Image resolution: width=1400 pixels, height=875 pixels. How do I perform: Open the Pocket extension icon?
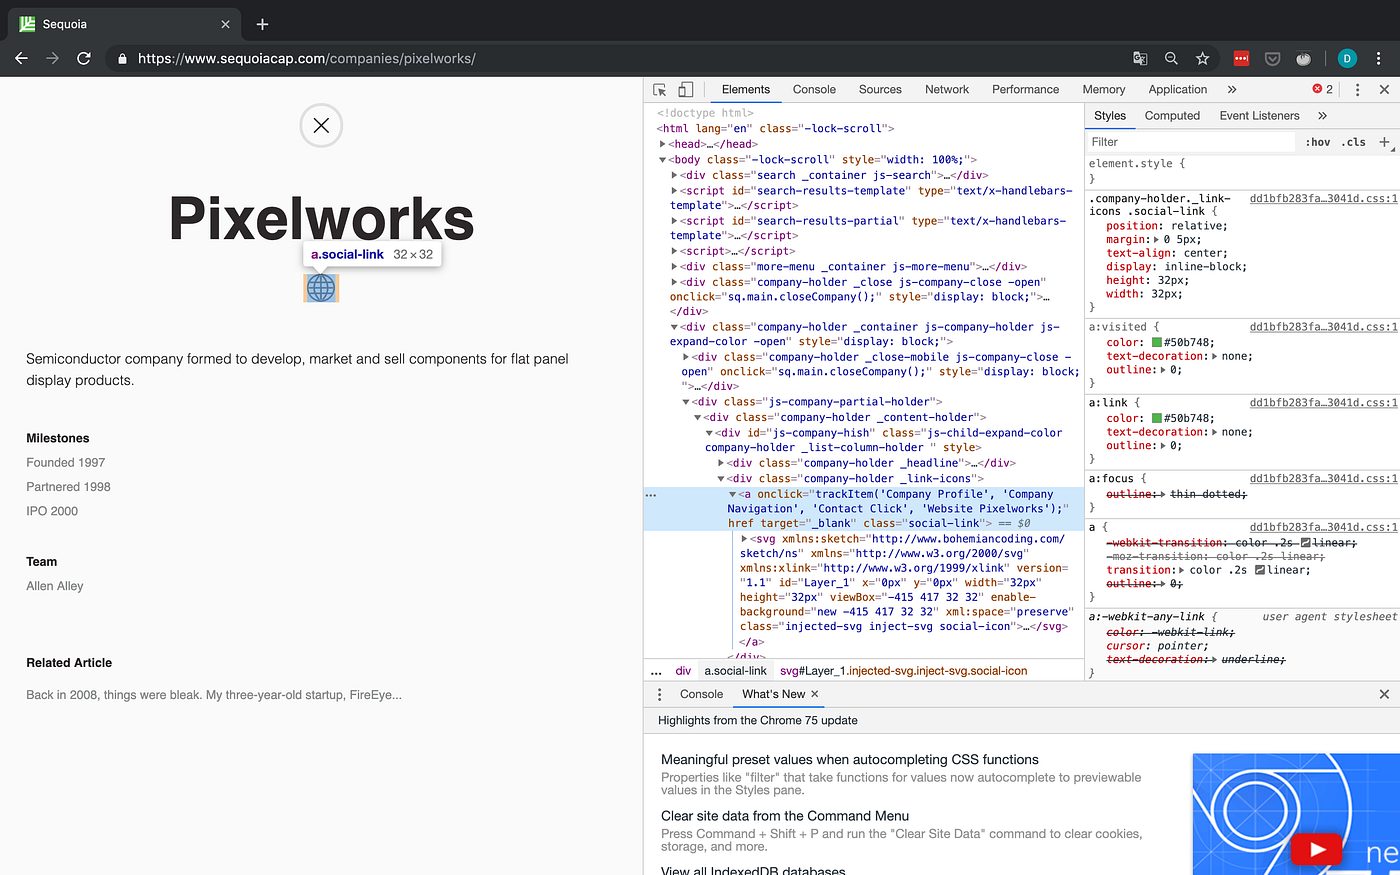pos(1272,58)
